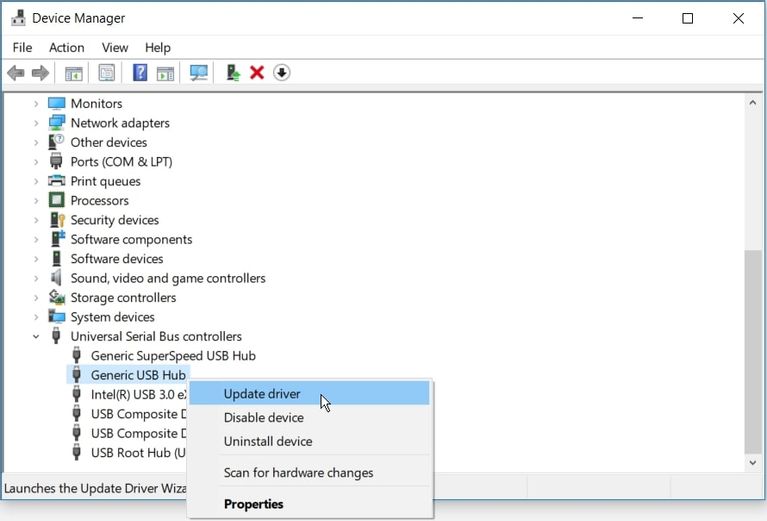Click the Security devices key icon
The width and height of the screenshot is (767, 521).
tap(57, 220)
